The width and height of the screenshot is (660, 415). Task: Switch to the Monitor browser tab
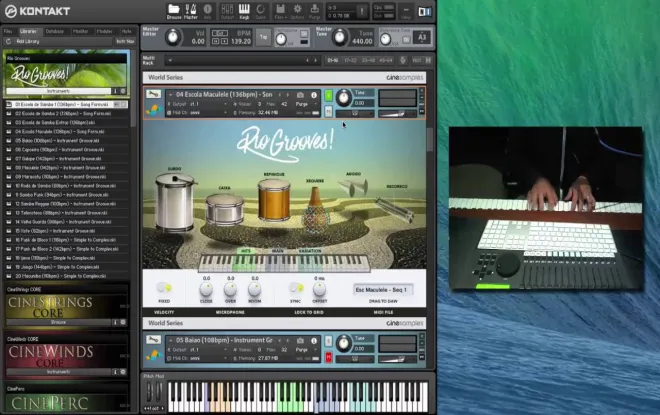pyautogui.click(x=80, y=31)
